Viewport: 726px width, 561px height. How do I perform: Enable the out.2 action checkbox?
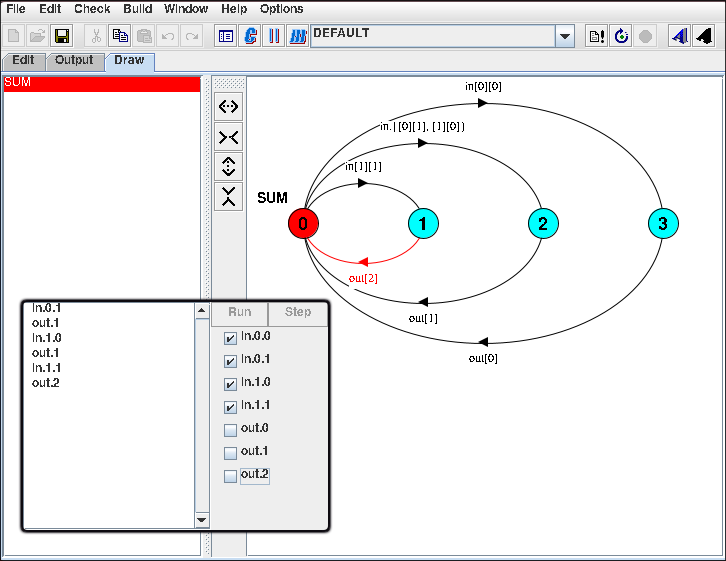[231, 476]
